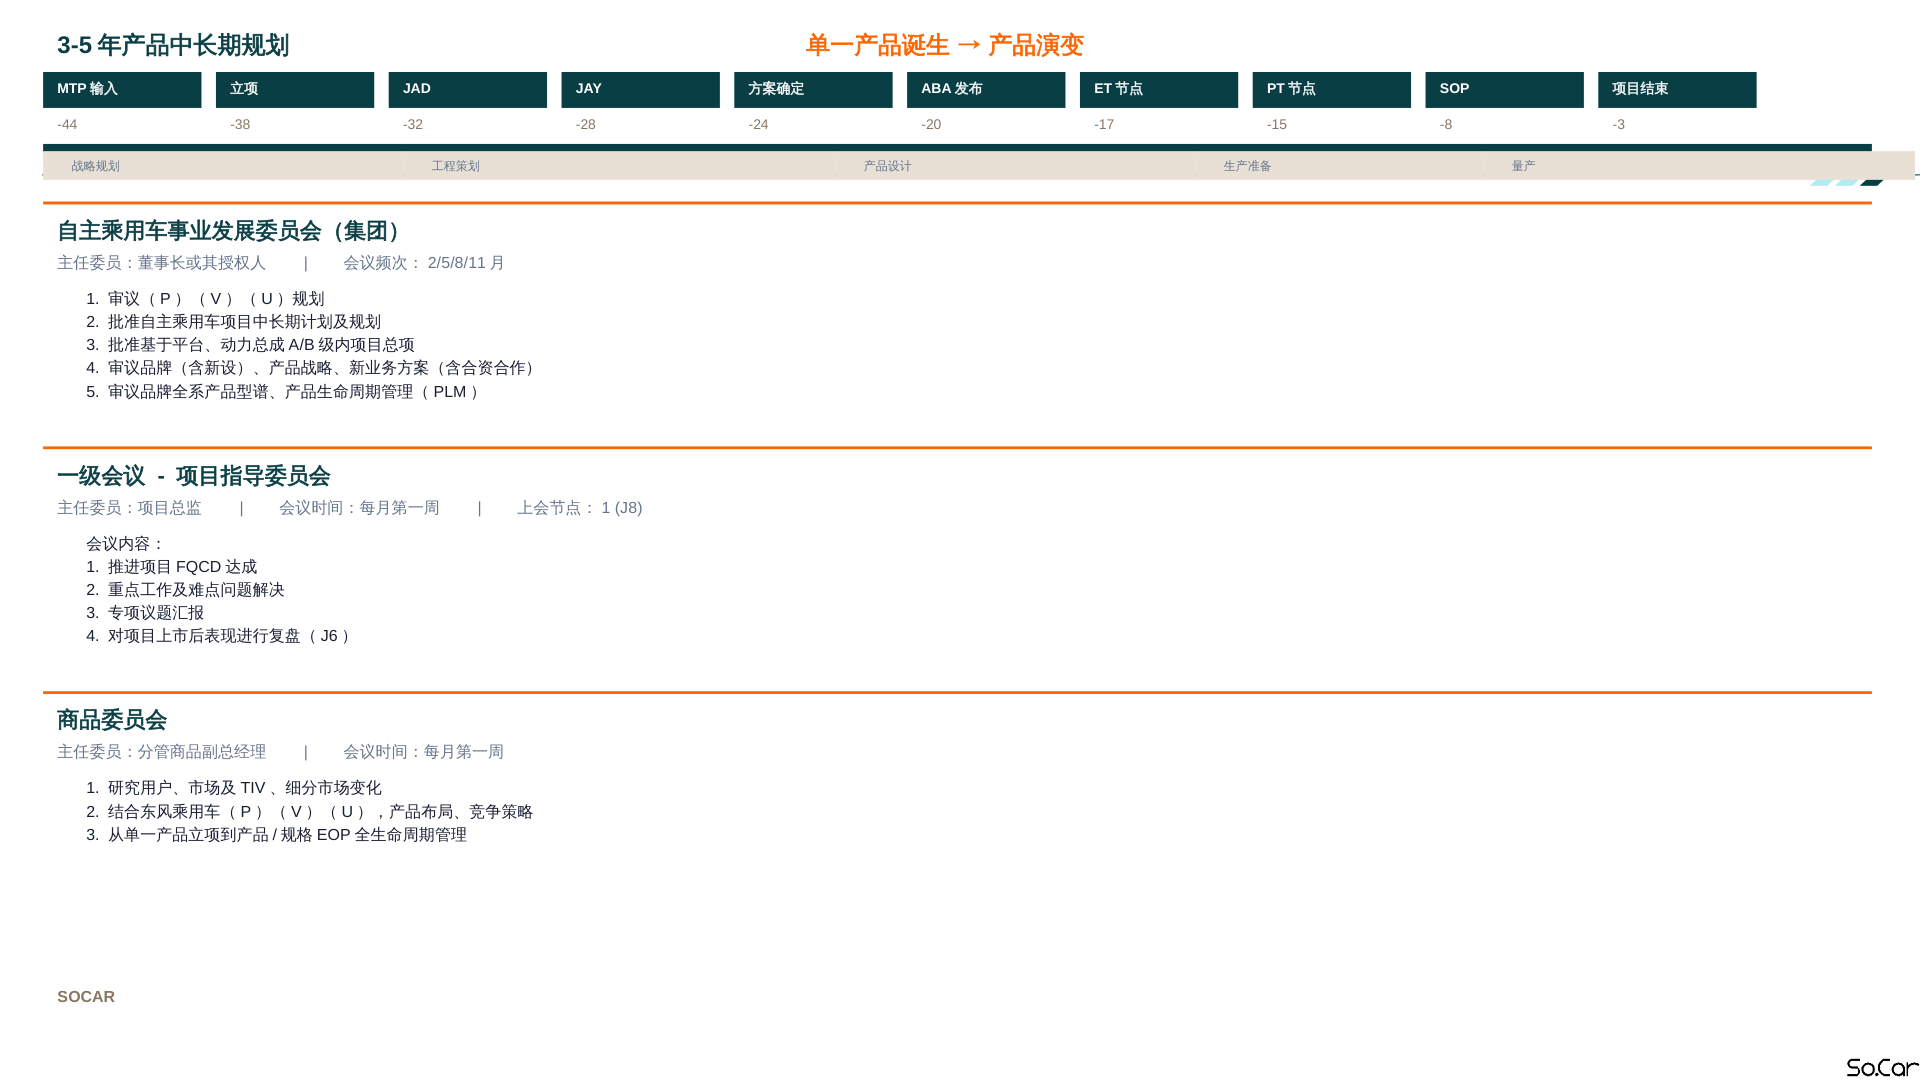Click 主任委员：项目总监 text
Screen dimensions: 1921x1080
(129, 508)
